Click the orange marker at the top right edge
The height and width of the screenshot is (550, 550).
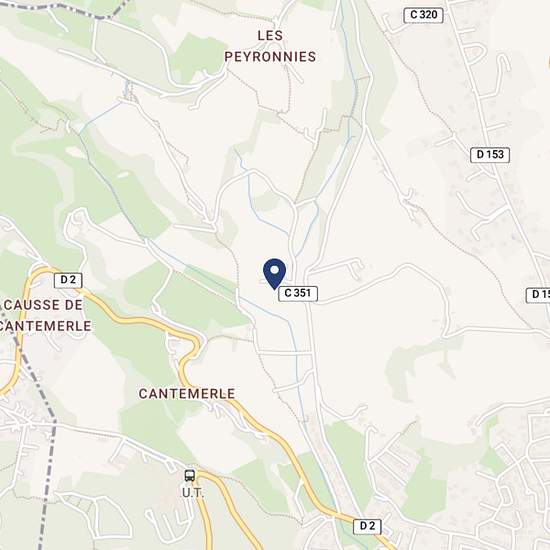click(x=548, y=63)
